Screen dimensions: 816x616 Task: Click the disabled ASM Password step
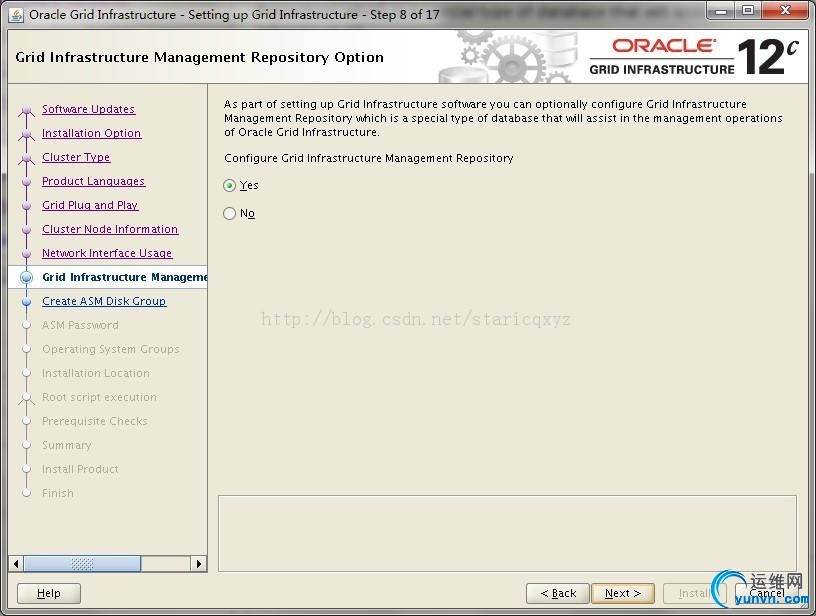(80, 325)
